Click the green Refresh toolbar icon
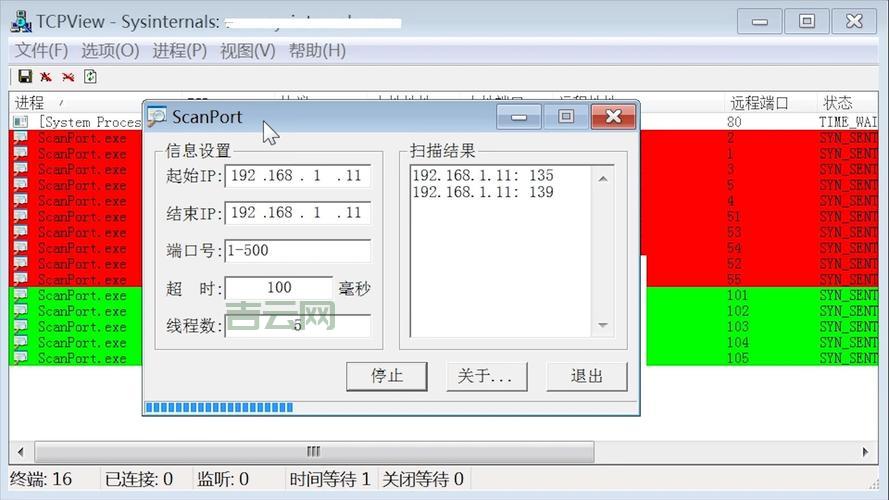The width and height of the screenshot is (889, 500). pyautogui.click(x=90, y=77)
